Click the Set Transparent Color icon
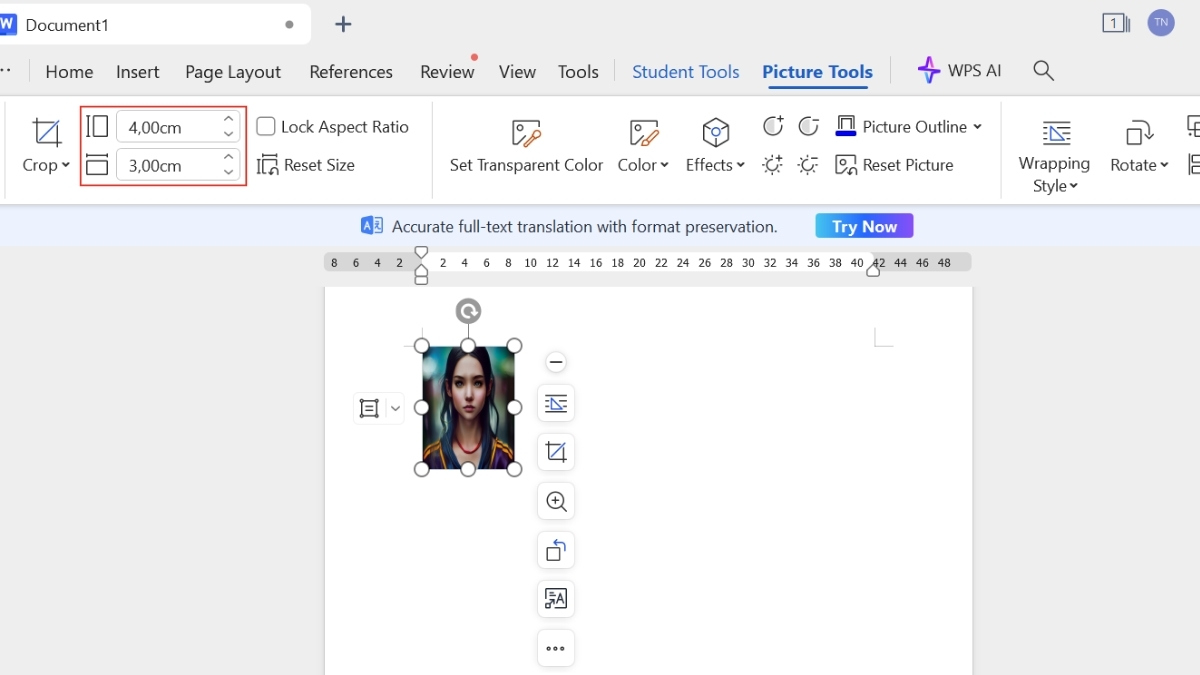 pyautogui.click(x=526, y=133)
